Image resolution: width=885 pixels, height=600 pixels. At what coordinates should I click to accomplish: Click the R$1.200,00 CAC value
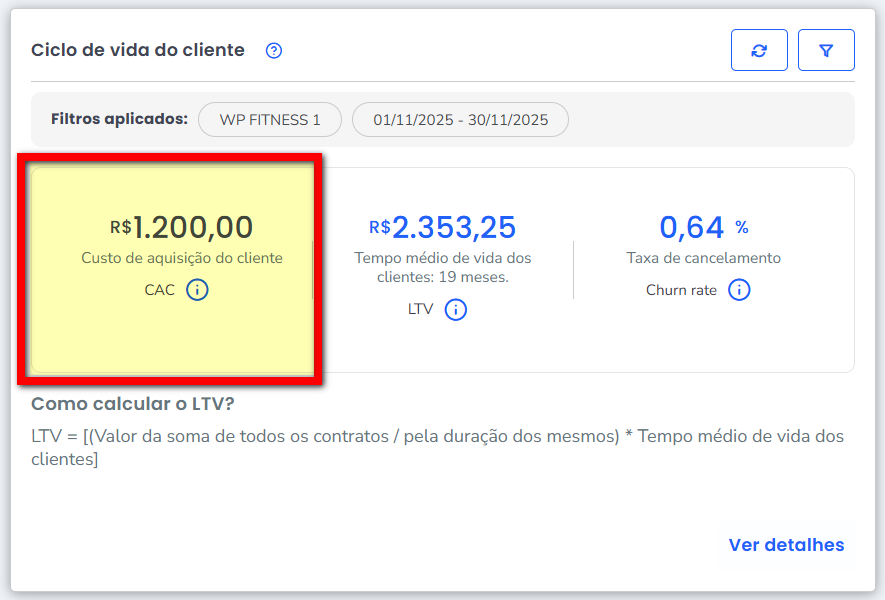(x=182, y=227)
